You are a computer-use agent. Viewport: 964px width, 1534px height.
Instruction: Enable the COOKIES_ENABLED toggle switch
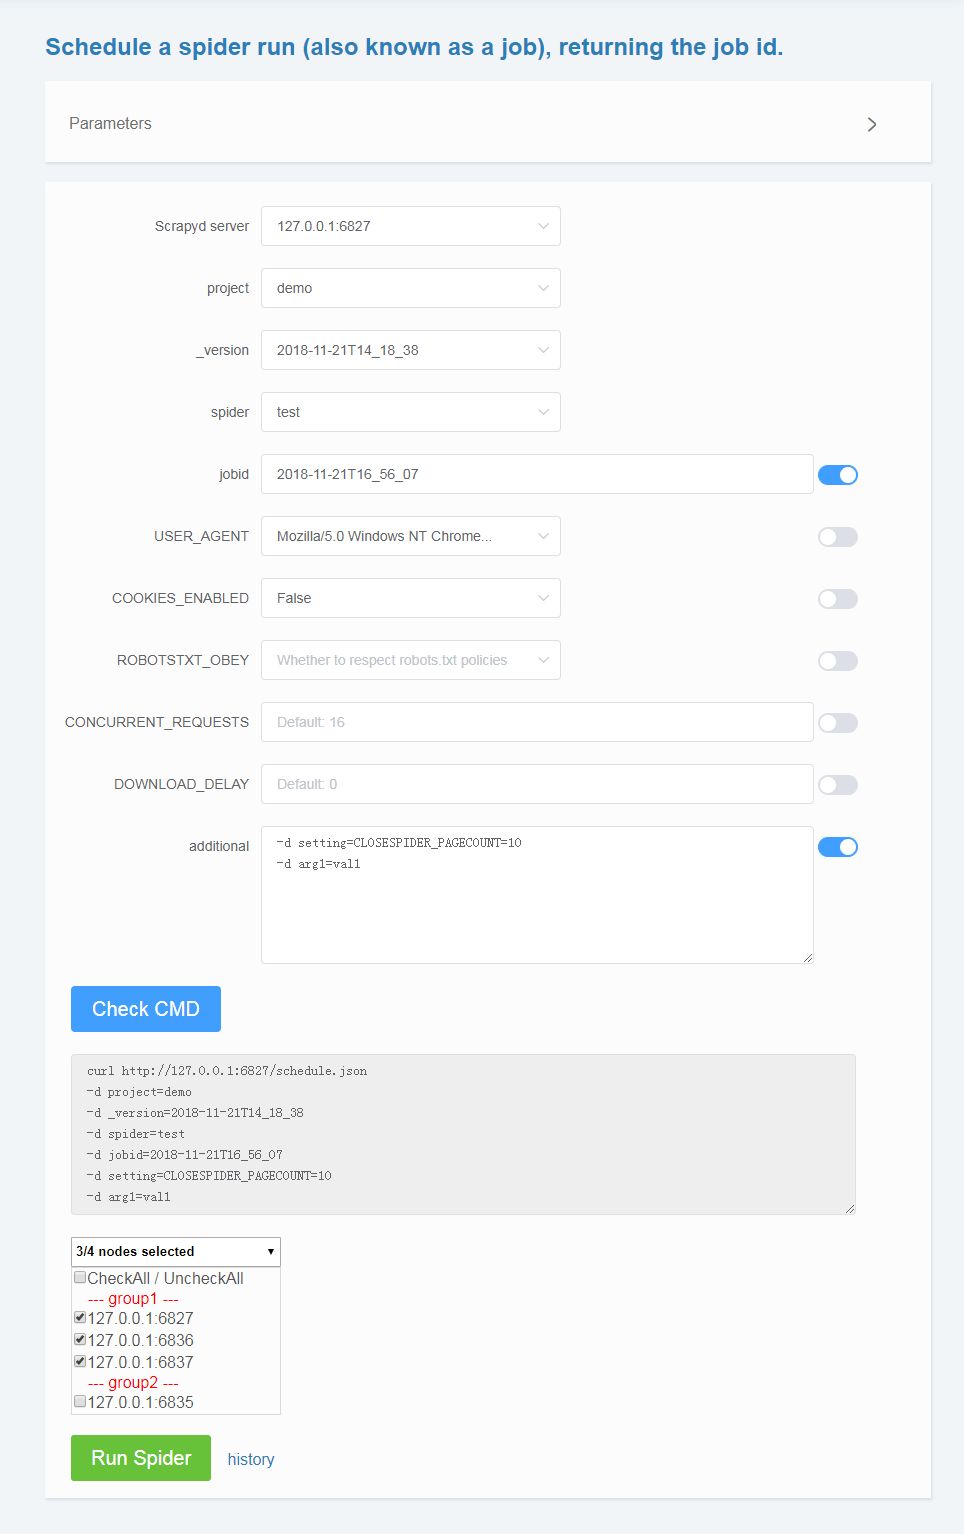(x=838, y=599)
